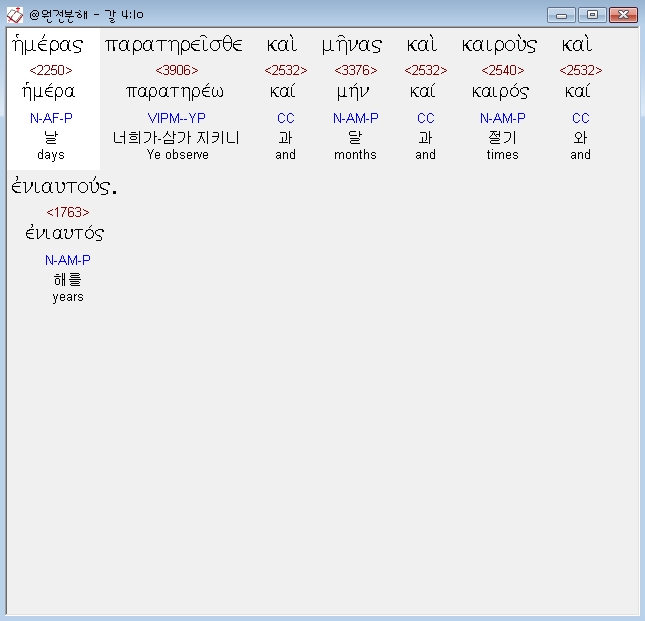Click the window title '@원전분해 - 갈 4:10'
The image size is (645, 621).
click(86, 15)
